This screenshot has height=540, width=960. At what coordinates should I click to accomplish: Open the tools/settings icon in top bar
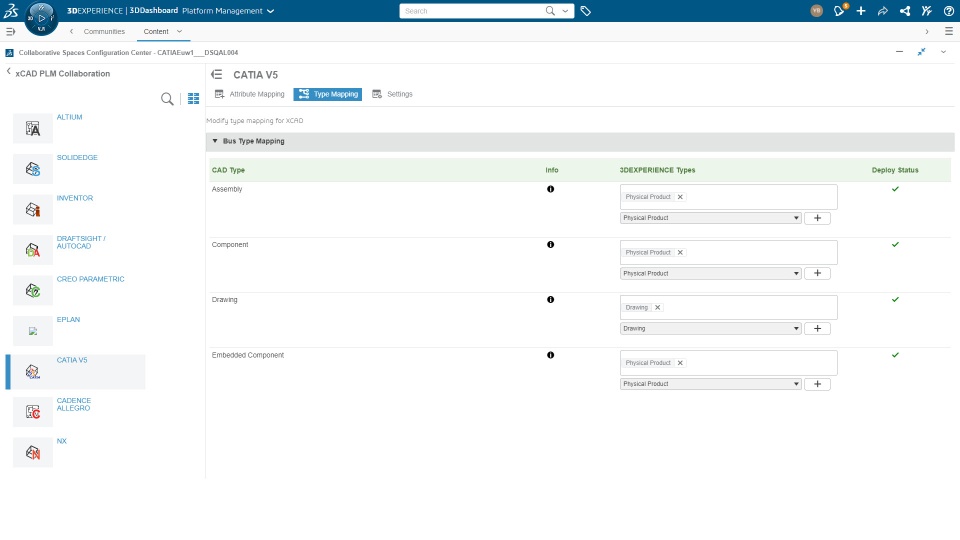point(926,10)
